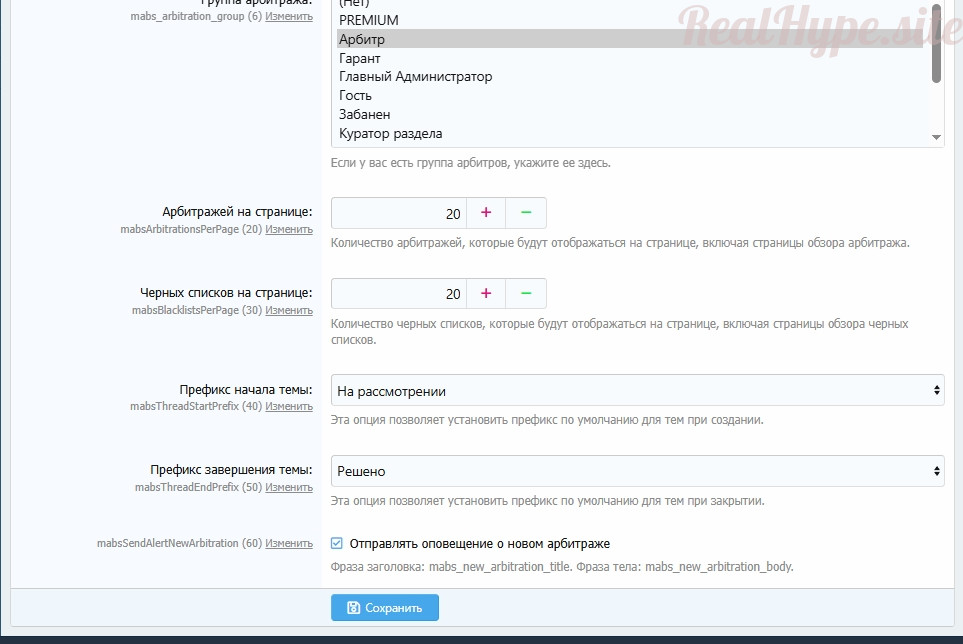Image resolution: width=963 pixels, height=644 pixels.
Task: Select PREMIUM in the group list
Action: point(368,20)
